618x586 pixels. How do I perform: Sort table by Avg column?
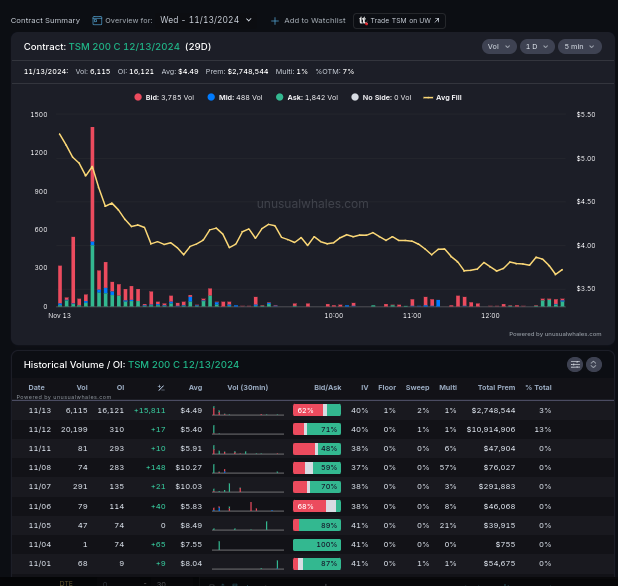(195, 387)
